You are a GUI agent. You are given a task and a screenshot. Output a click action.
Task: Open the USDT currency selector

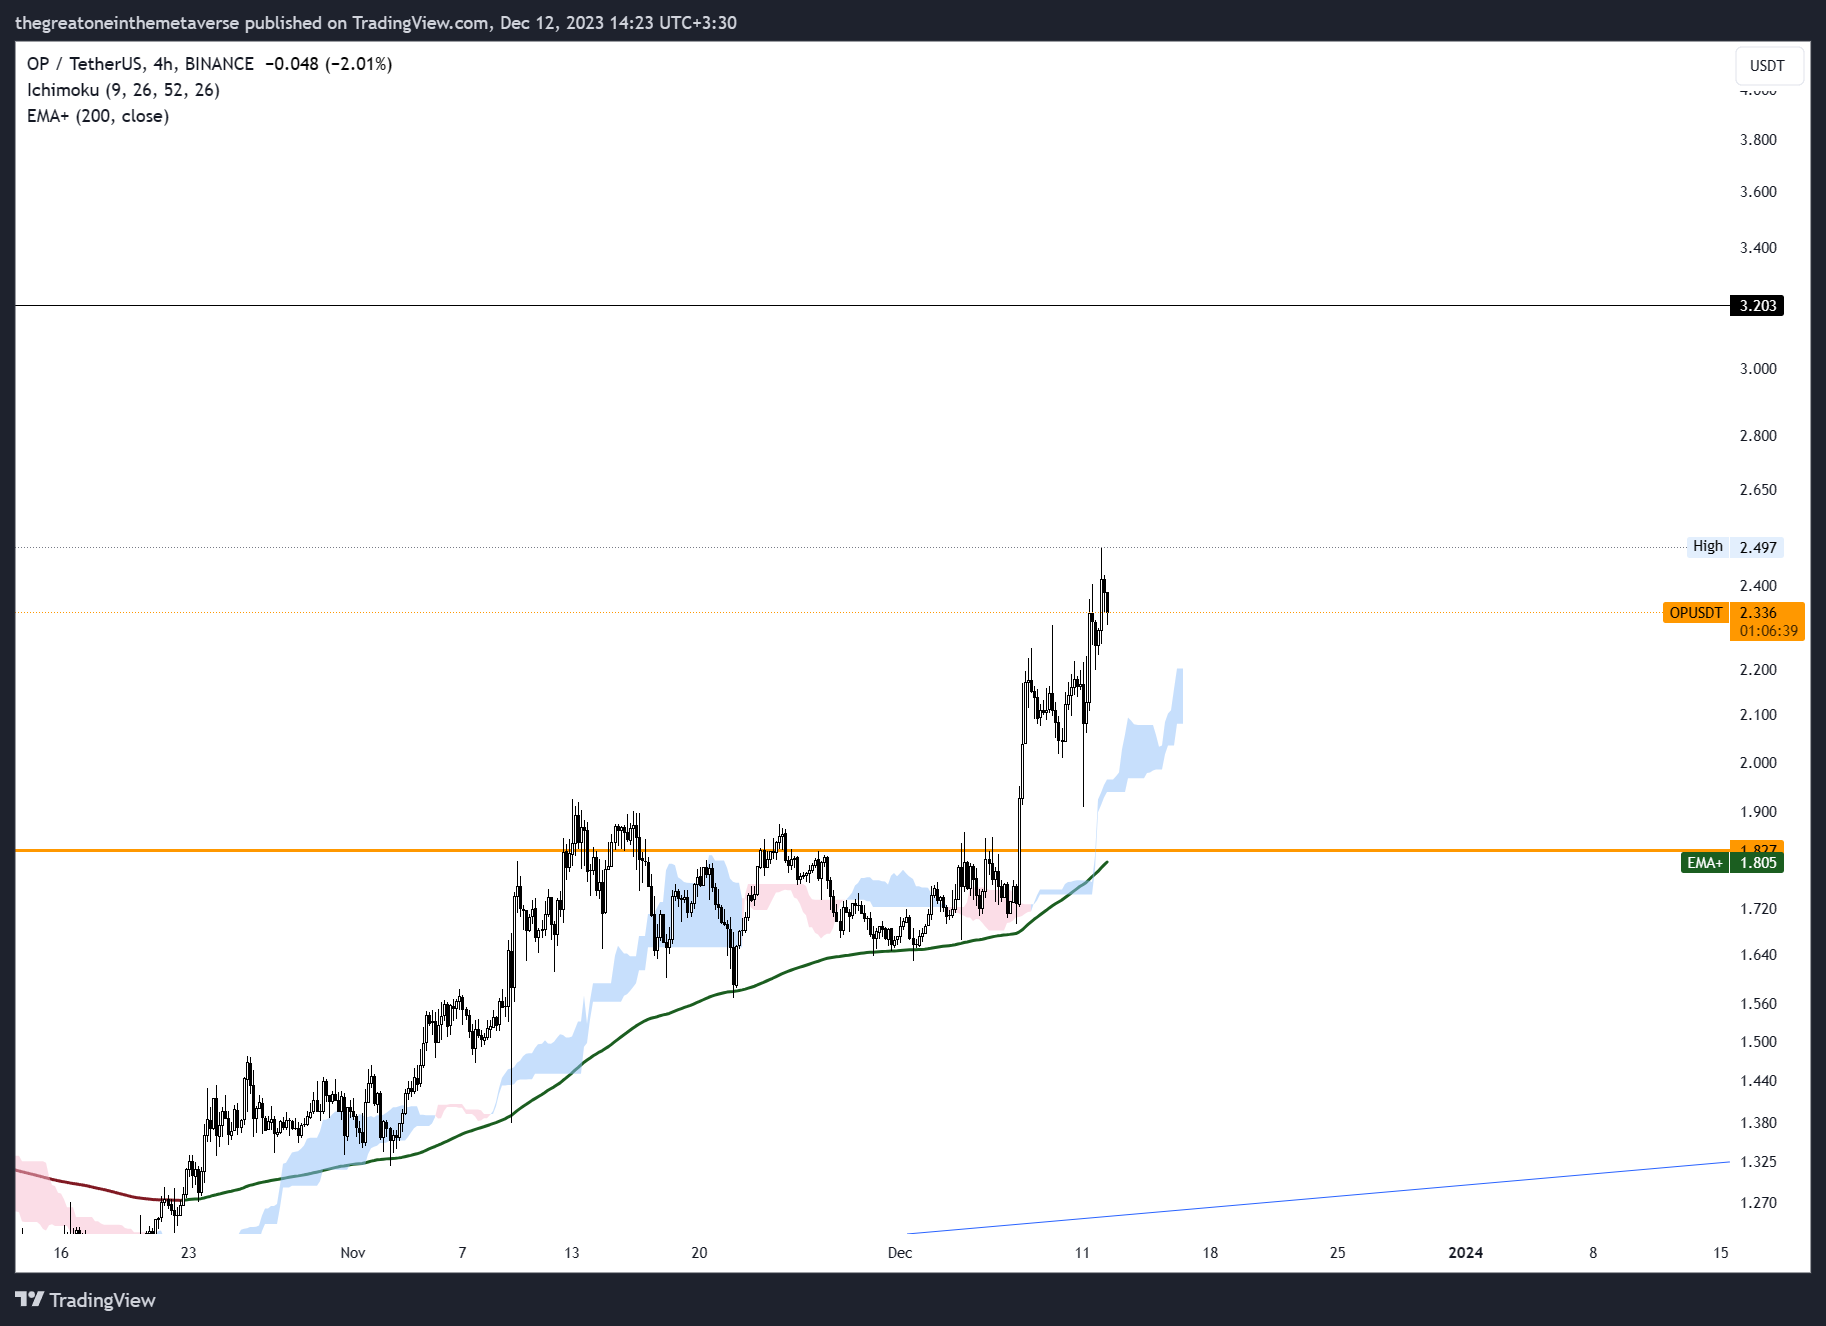[1767, 66]
